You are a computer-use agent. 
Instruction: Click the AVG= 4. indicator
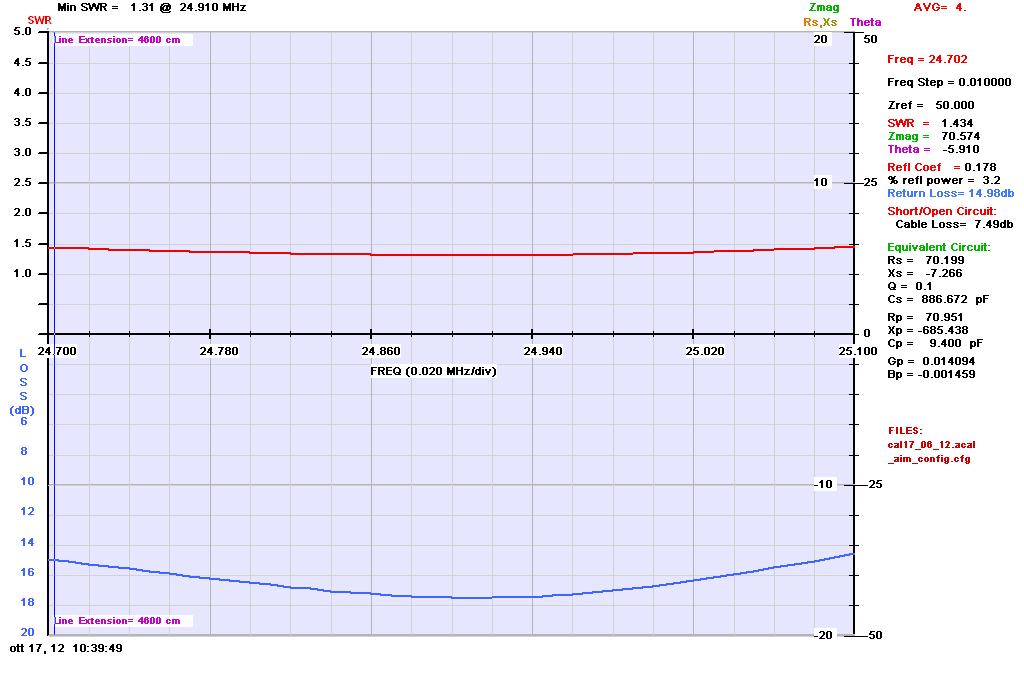(940, 7)
